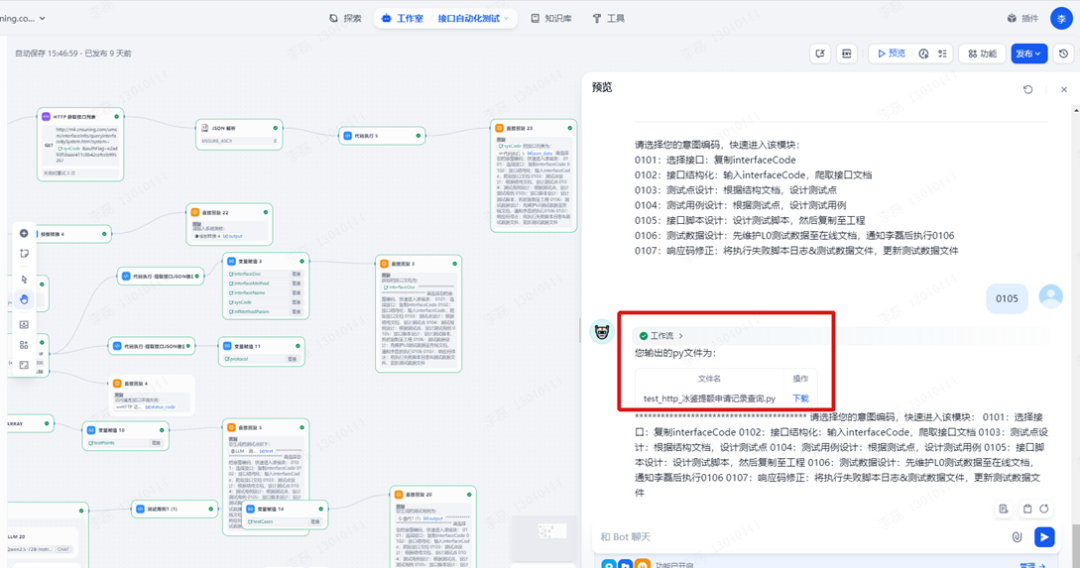Open the 插件 menu
This screenshot has height=568, width=1080.
pos(1023,19)
